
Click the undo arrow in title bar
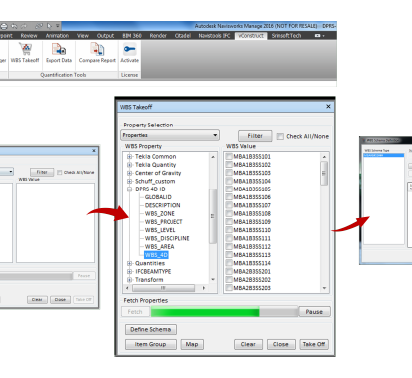tap(14, 26)
